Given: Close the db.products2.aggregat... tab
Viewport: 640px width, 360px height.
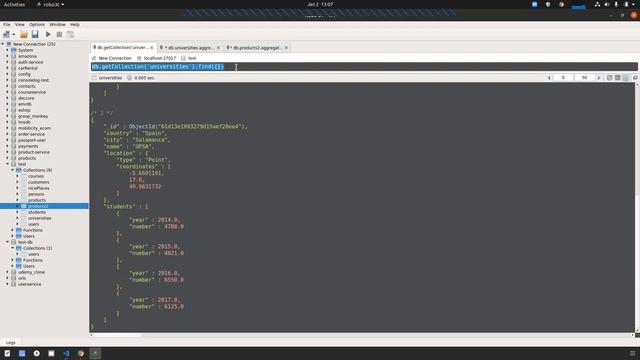Looking at the screenshot, I should (286, 48).
